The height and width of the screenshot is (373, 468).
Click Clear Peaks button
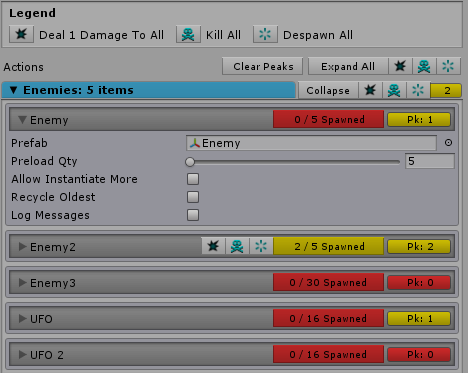coord(263,66)
